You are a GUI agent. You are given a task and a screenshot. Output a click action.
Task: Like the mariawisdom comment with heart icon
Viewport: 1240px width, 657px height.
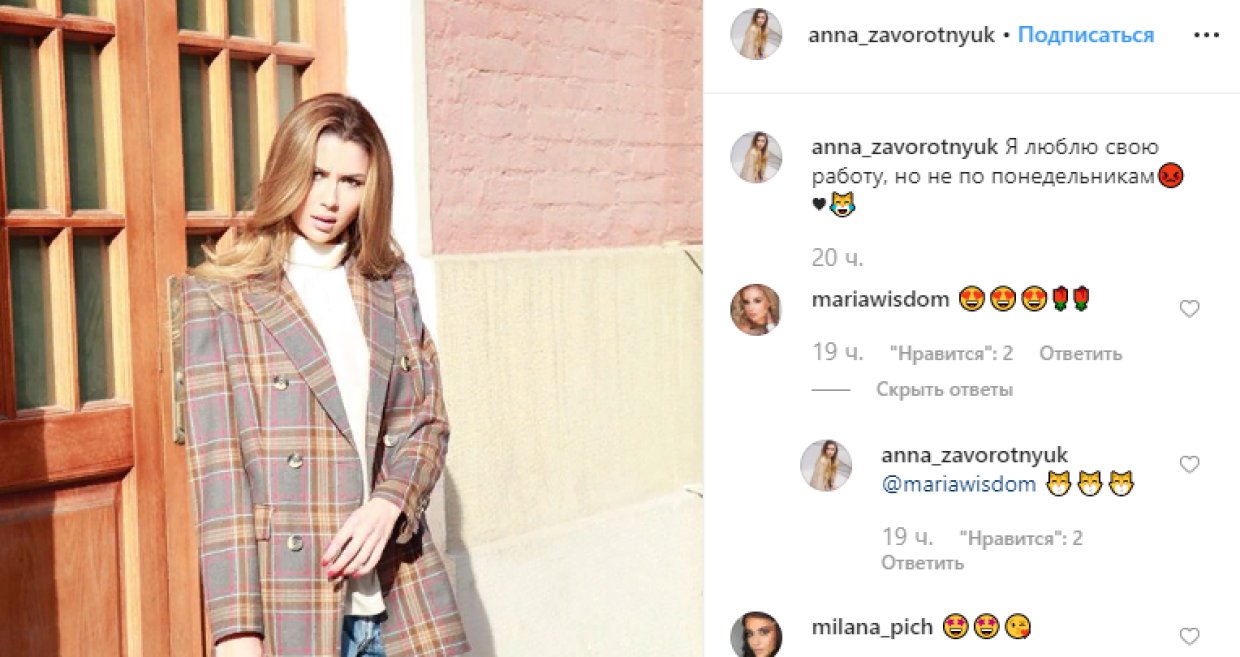(x=1189, y=310)
